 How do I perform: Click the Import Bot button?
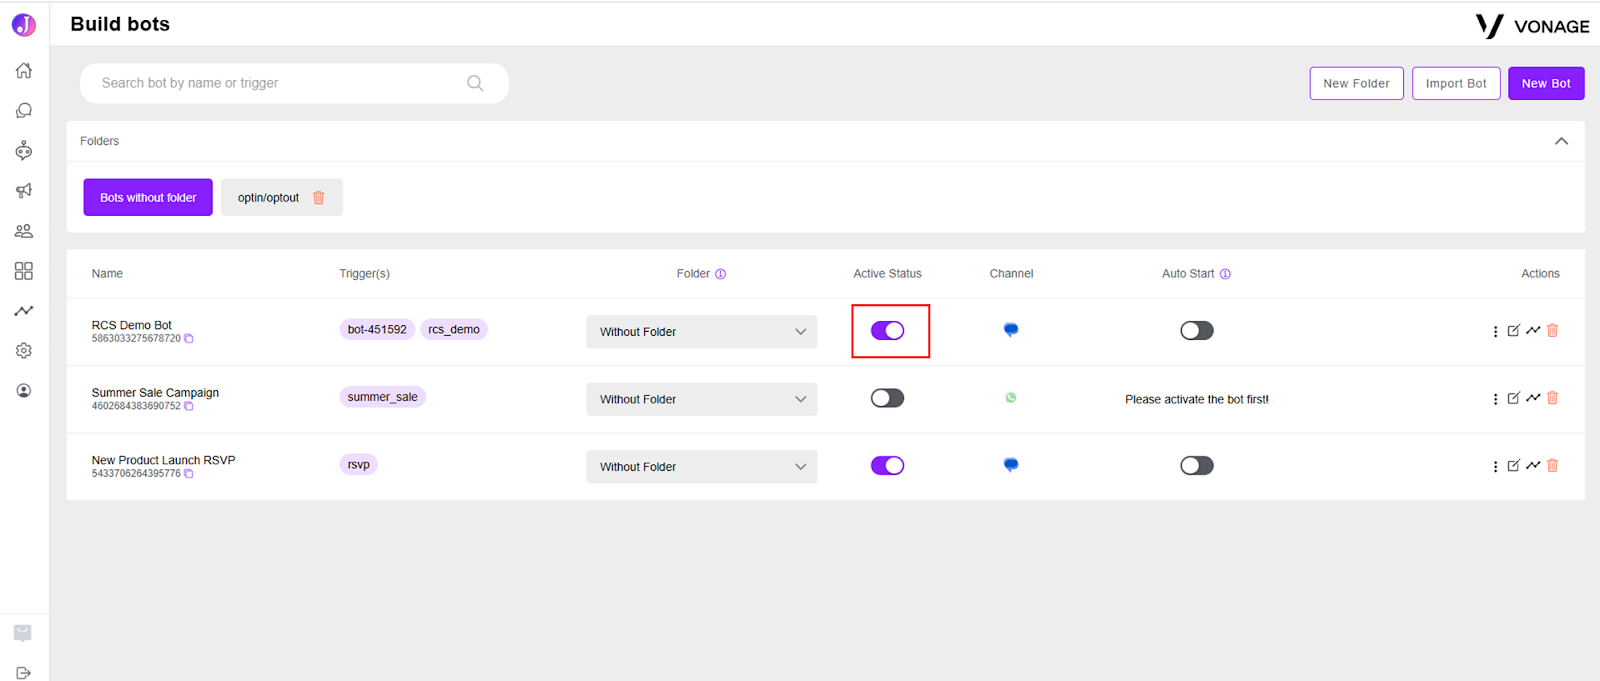[1456, 83]
